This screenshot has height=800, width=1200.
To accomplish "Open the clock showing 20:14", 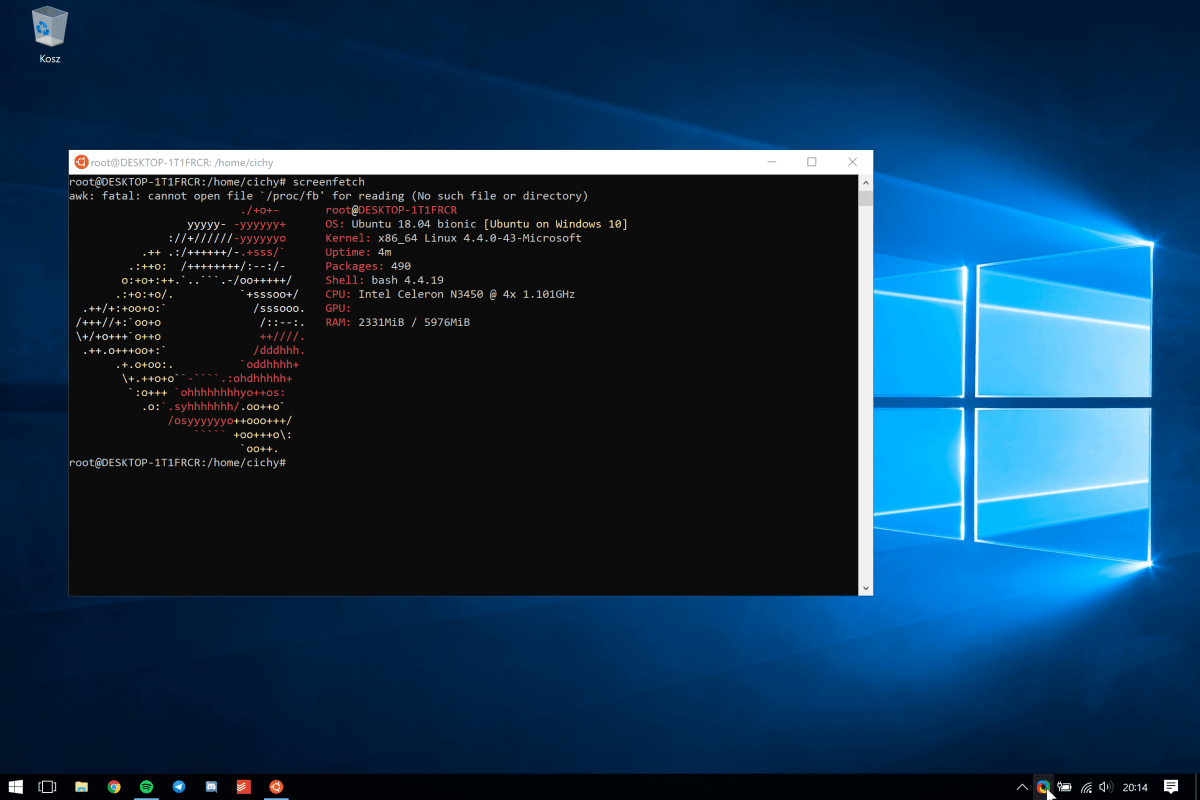I will click(1135, 787).
